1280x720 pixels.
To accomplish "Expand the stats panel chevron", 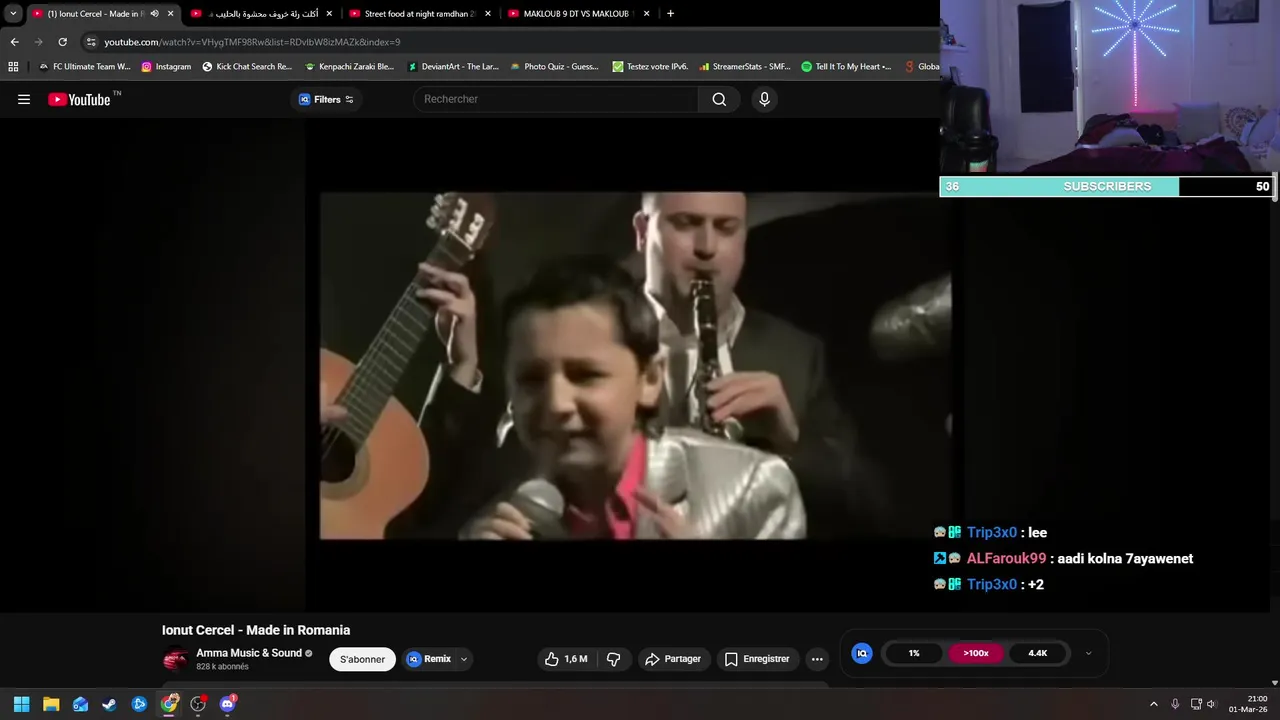I will 1088,653.
